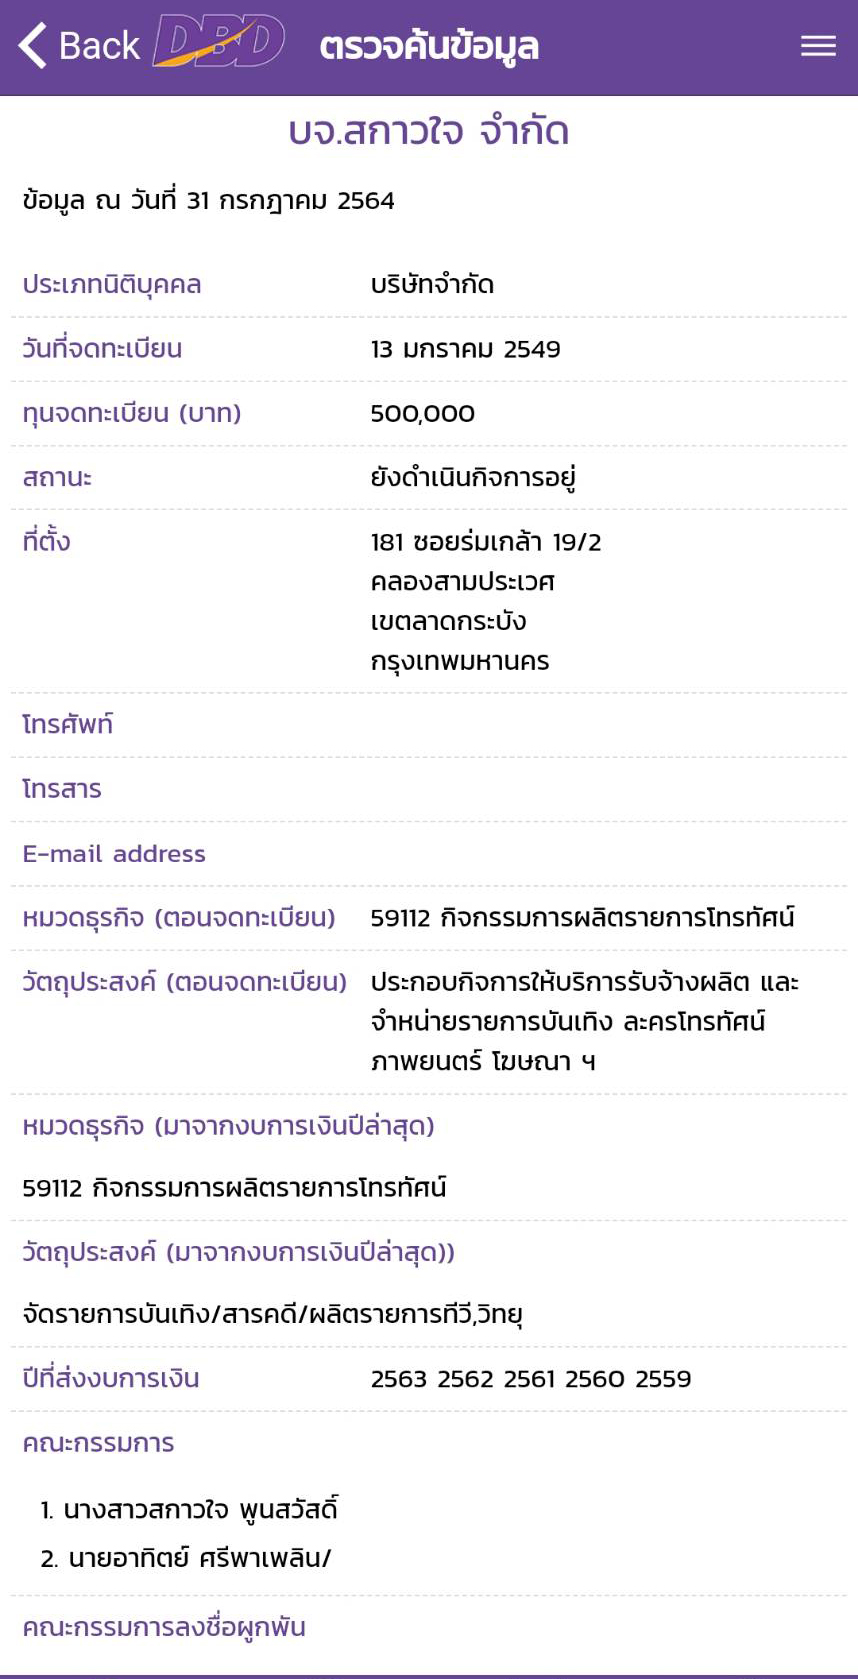Expand คณะกรรมการลงชื่อผูกพัน section
This screenshot has width=858, height=1679.
[x=164, y=1627]
